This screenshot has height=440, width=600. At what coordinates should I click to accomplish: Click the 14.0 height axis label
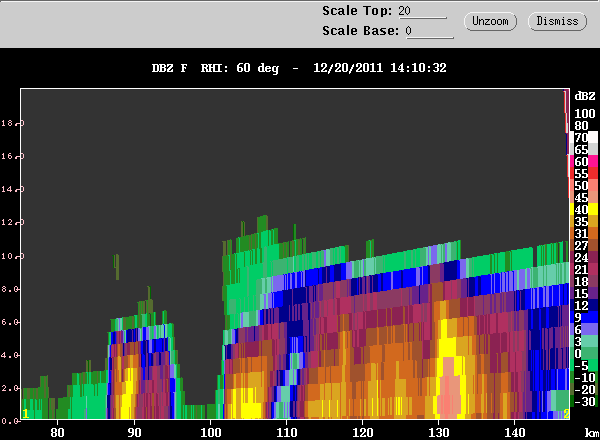12,189
